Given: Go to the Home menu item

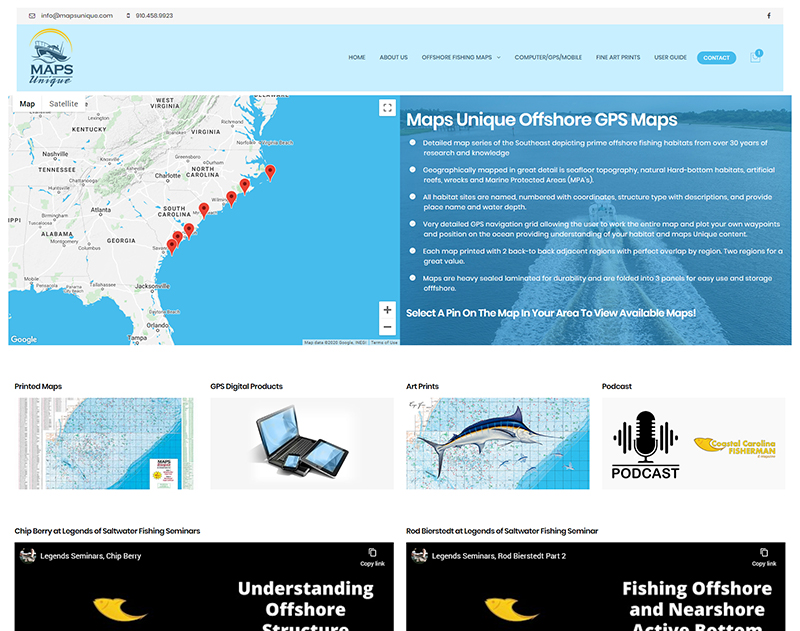Looking at the screenshot, I should coord(357,58).
